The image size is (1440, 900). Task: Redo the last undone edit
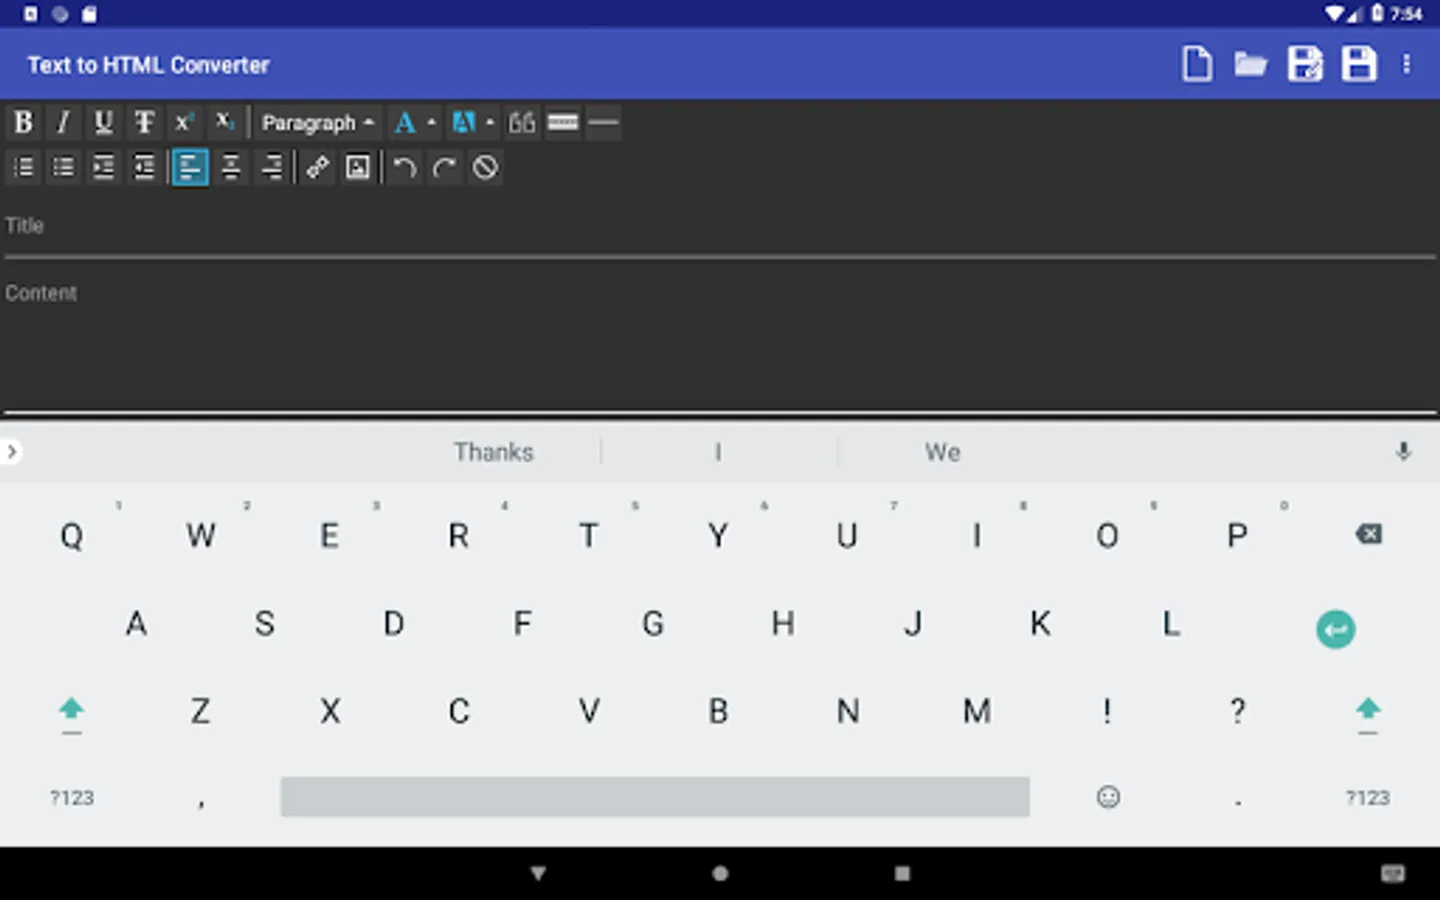[x=445, y=167]
